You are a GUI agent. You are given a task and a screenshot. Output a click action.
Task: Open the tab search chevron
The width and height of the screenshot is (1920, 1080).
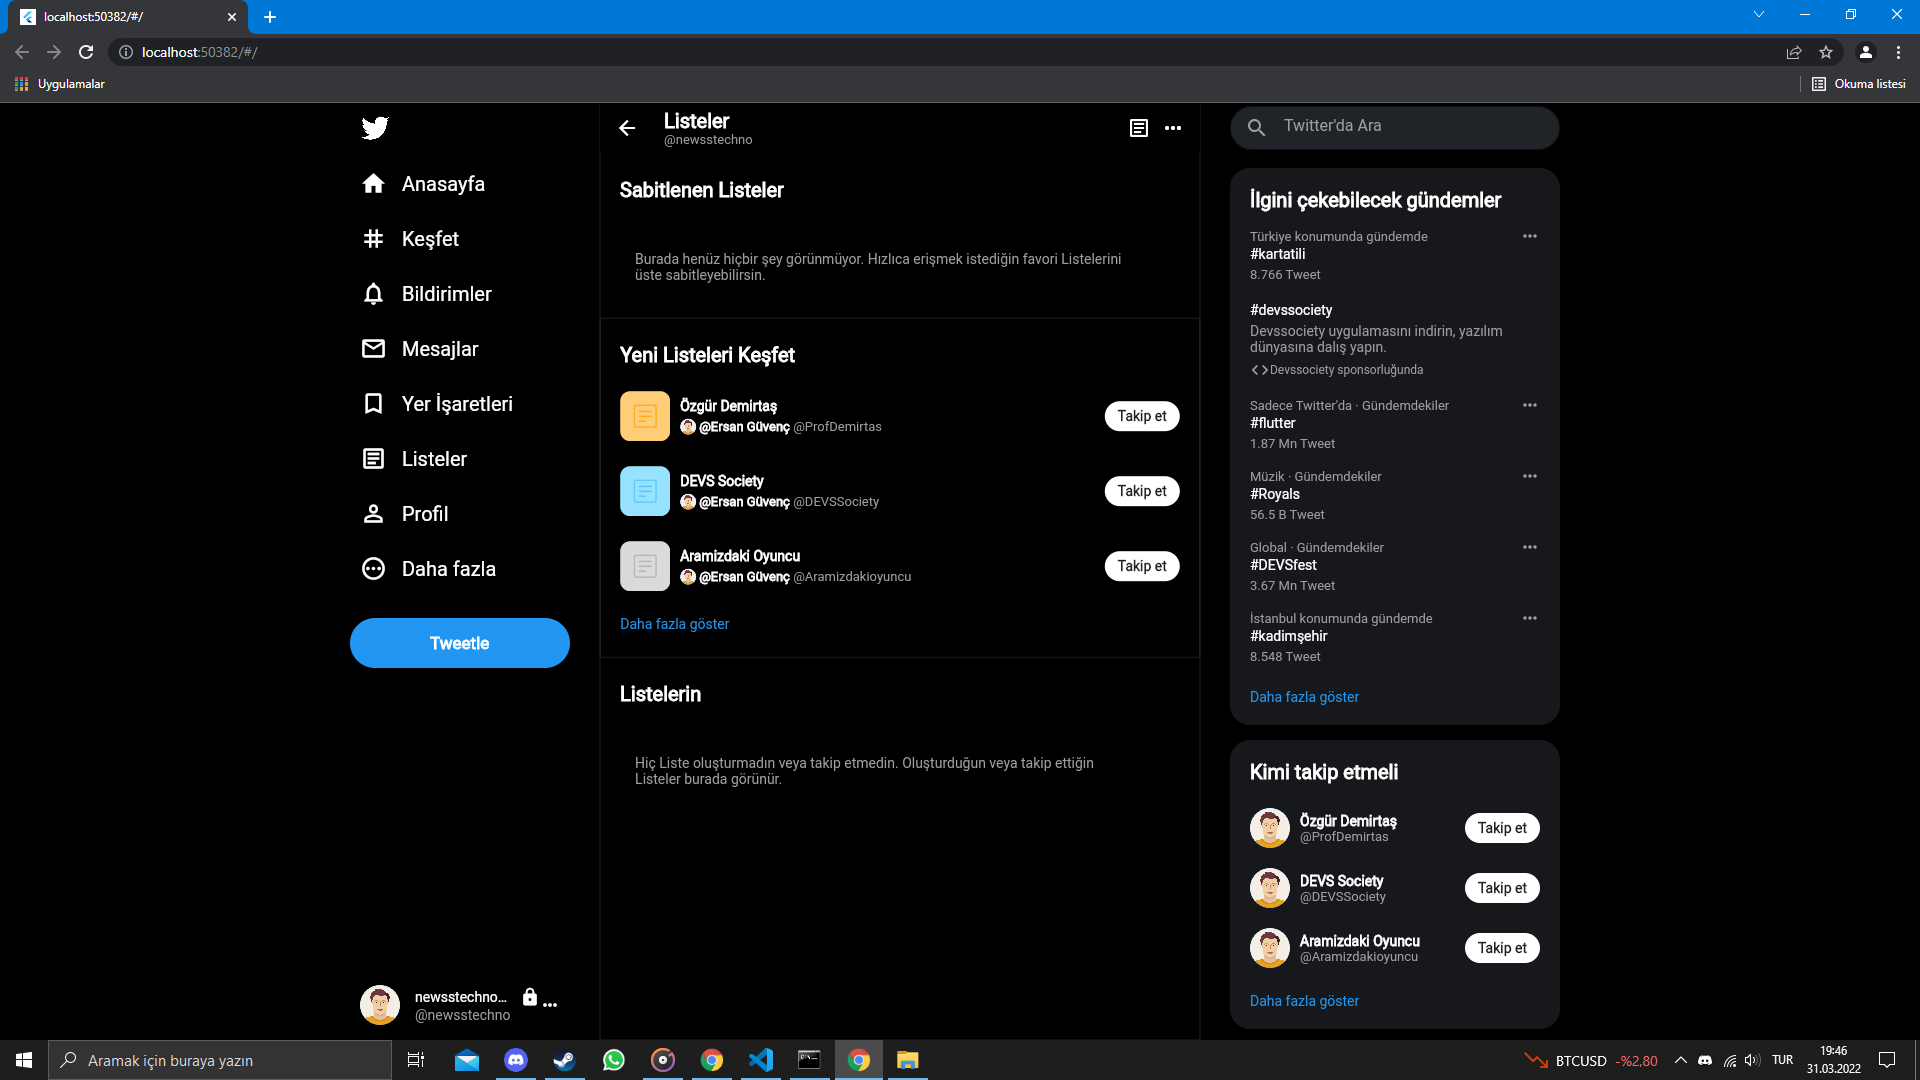click(1759, 15)
